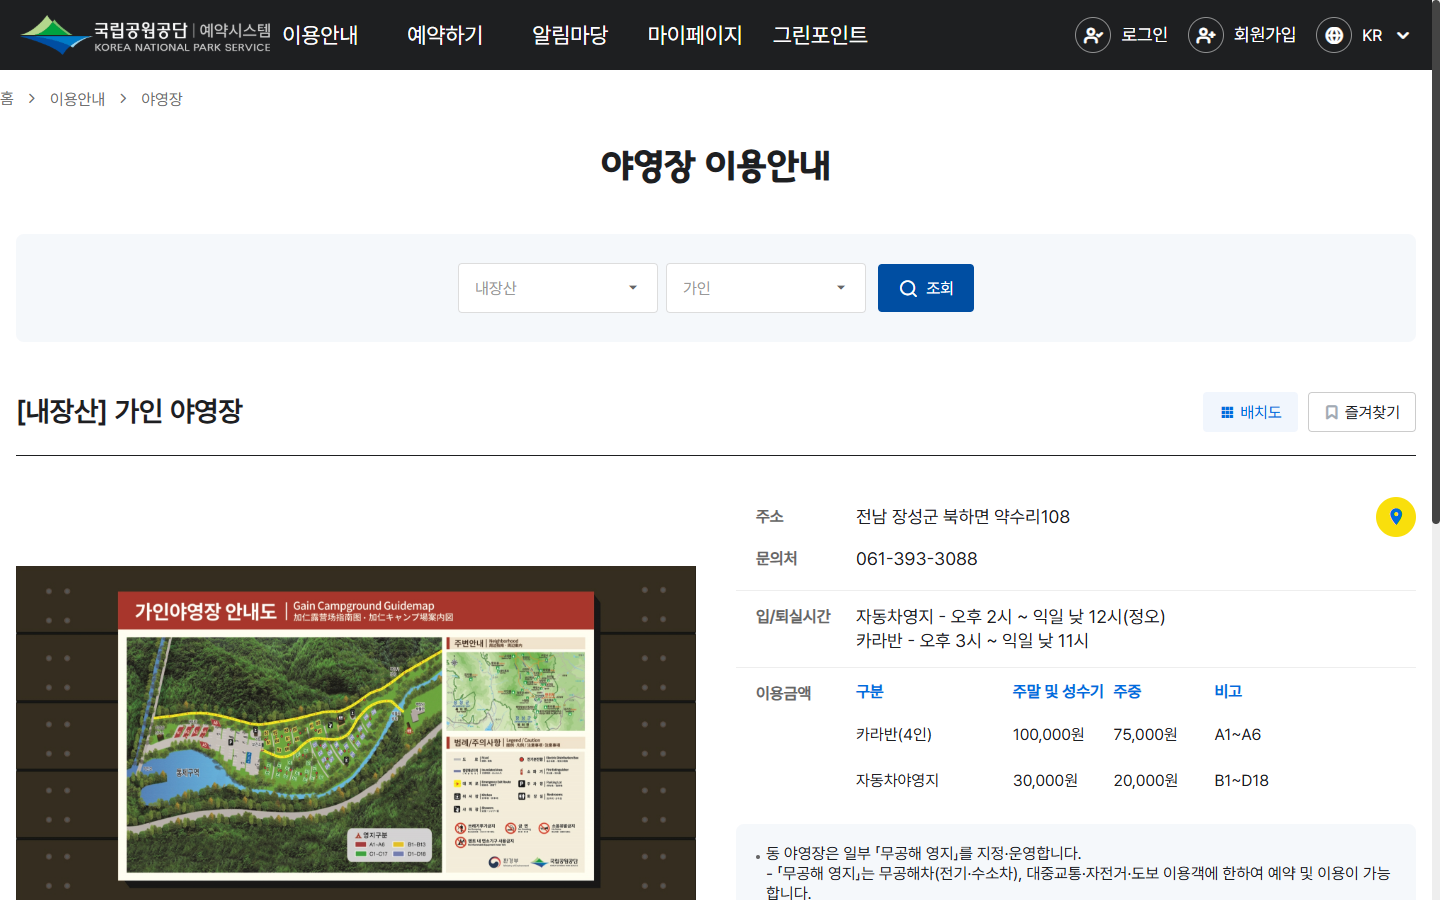Click the 로그인 link
This screenshot has width=1440, height=900.
point(1144,35)
